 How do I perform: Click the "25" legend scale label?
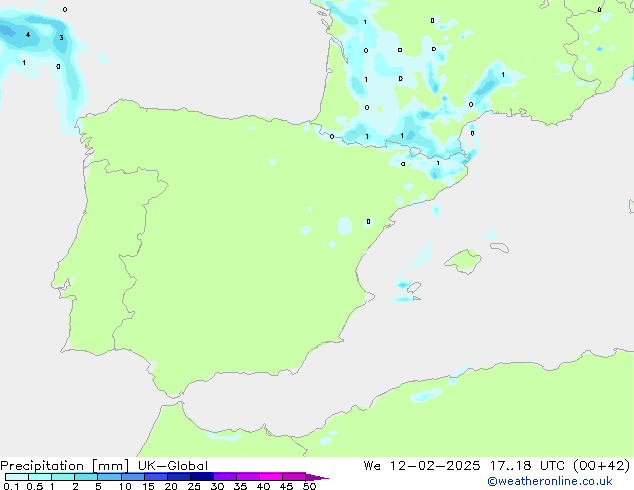194,486
